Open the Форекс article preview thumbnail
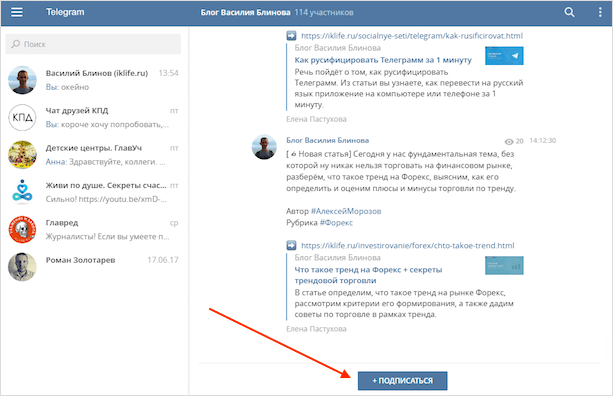This screenshot has height=396, width=613. 504,265
